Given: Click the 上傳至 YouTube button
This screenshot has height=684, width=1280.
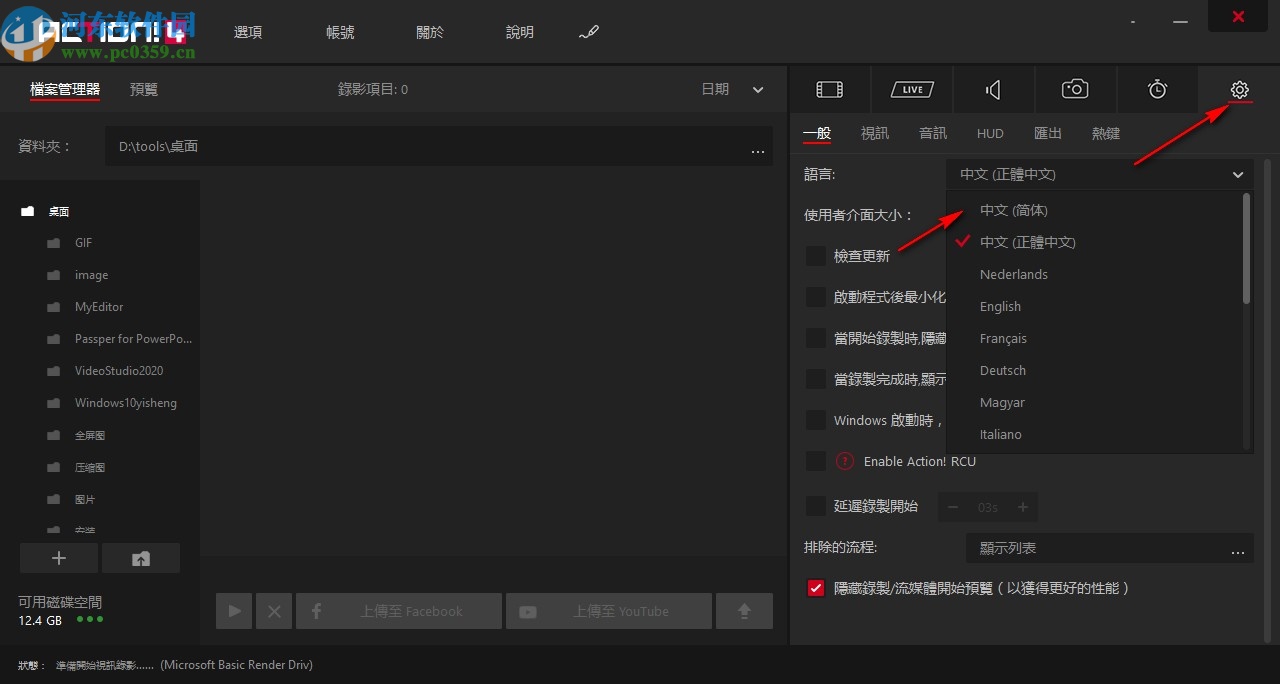Looking at the screenshot, I should click(608, 610).
